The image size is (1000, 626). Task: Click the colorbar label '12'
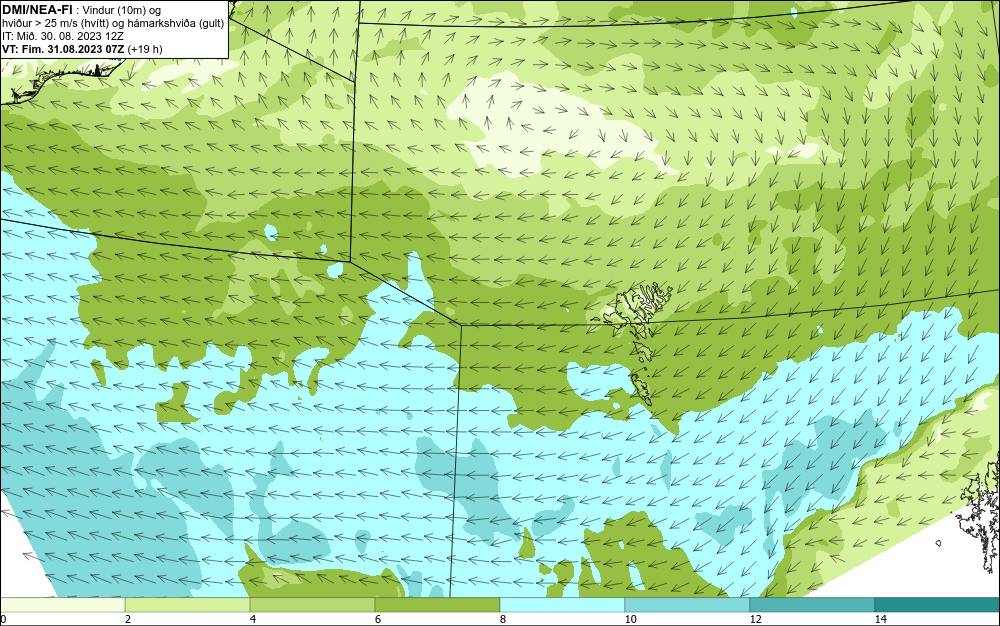[756, 620]
